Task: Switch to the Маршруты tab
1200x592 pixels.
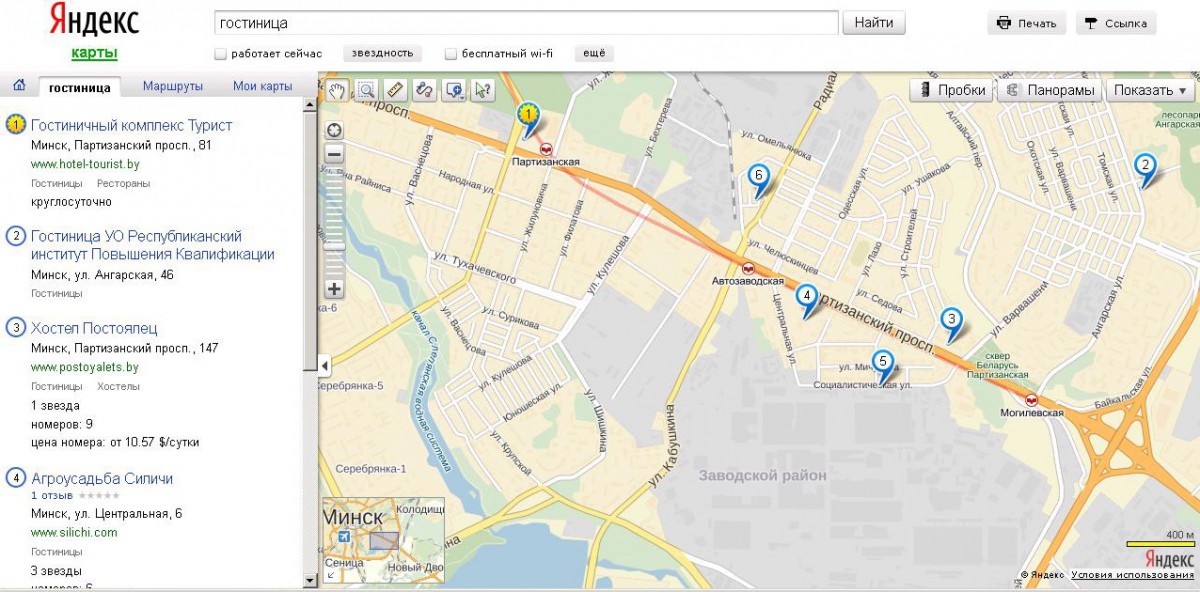Action: click(x=173, y=87)
